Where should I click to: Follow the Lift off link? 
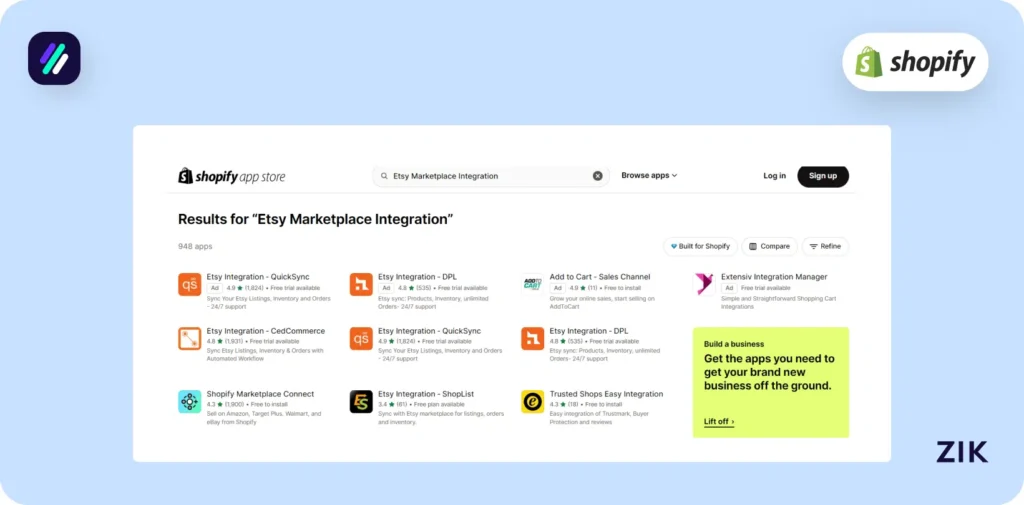pos(719,422)
